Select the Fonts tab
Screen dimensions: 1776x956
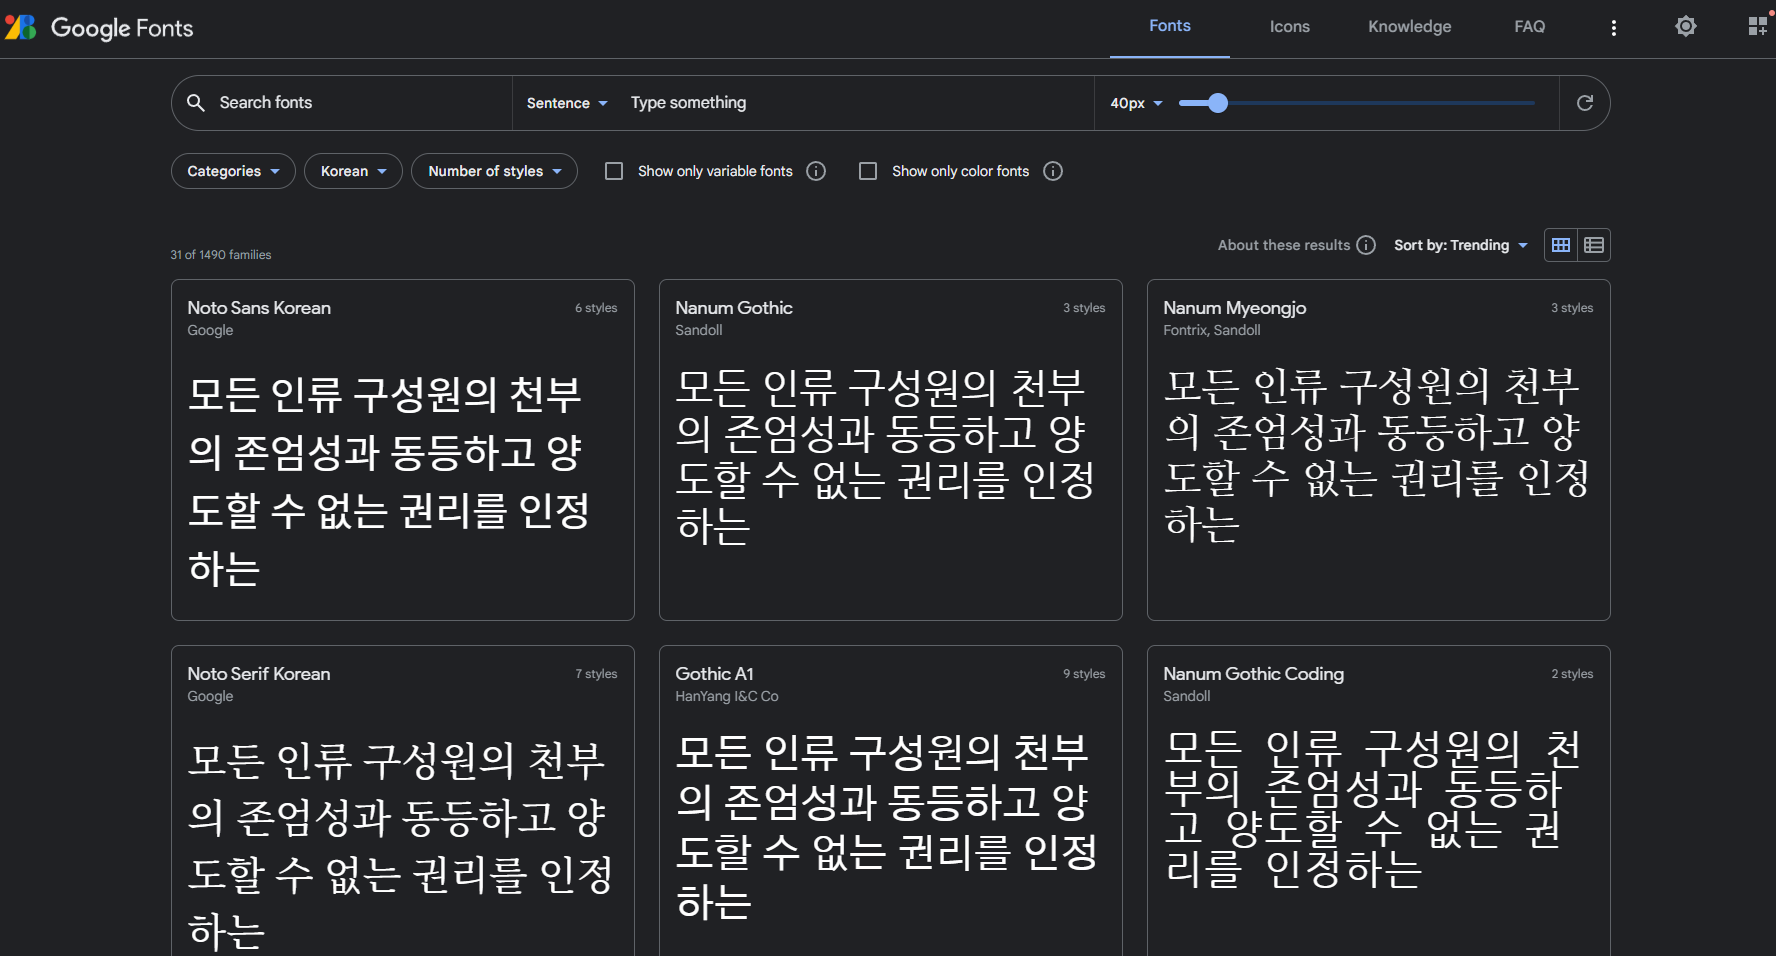[x=1170, y=26]
